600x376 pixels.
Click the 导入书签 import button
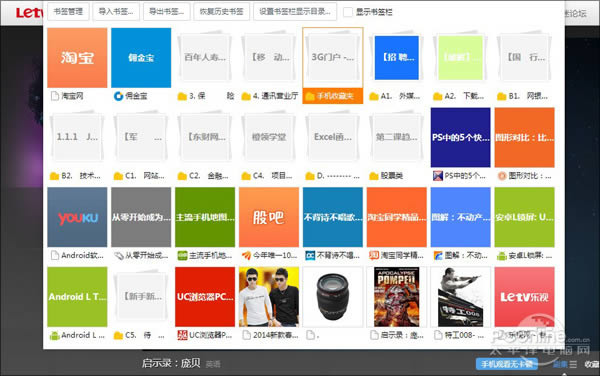pos(116,11)
